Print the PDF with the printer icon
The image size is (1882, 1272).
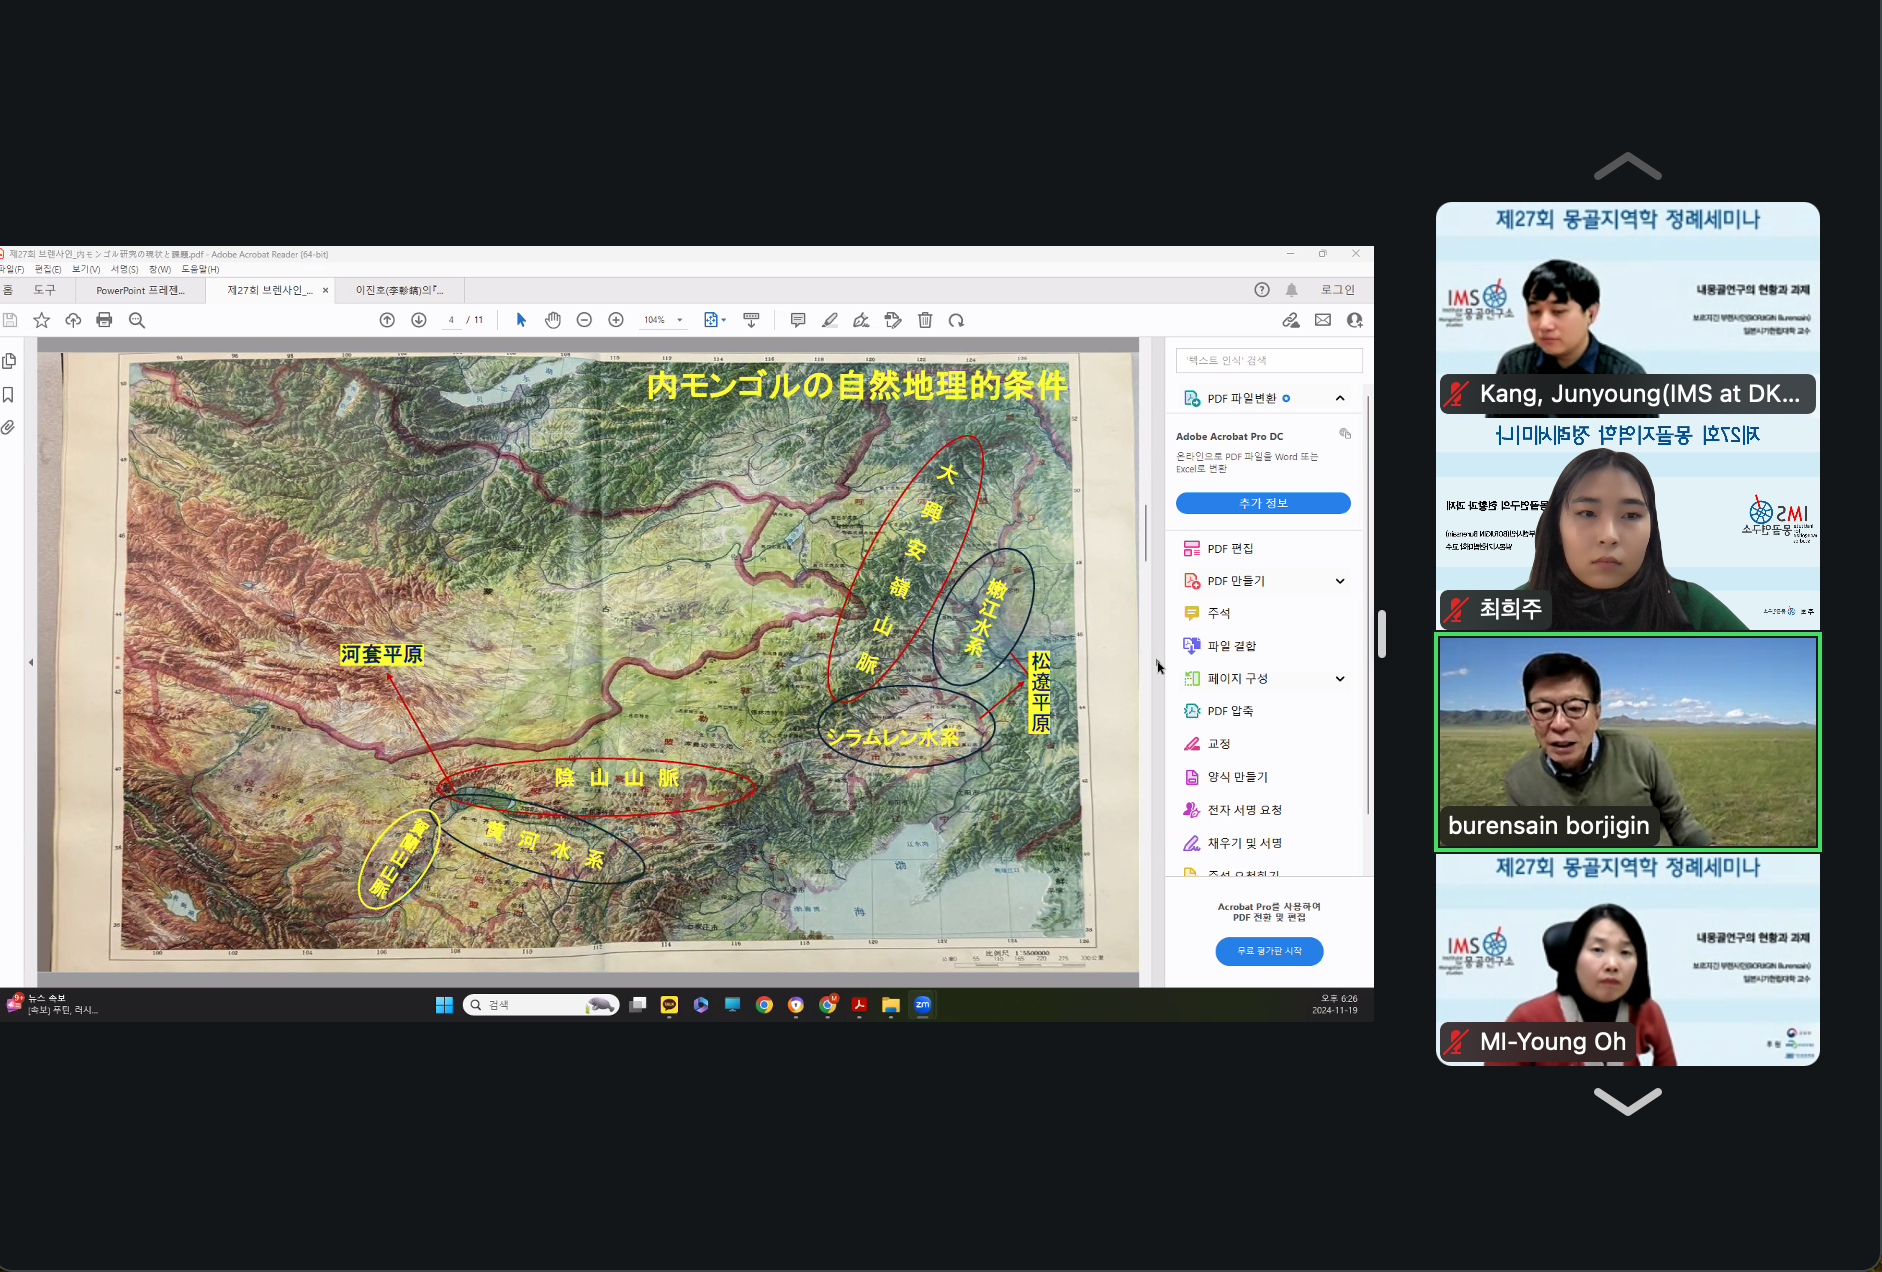[104, 320]
